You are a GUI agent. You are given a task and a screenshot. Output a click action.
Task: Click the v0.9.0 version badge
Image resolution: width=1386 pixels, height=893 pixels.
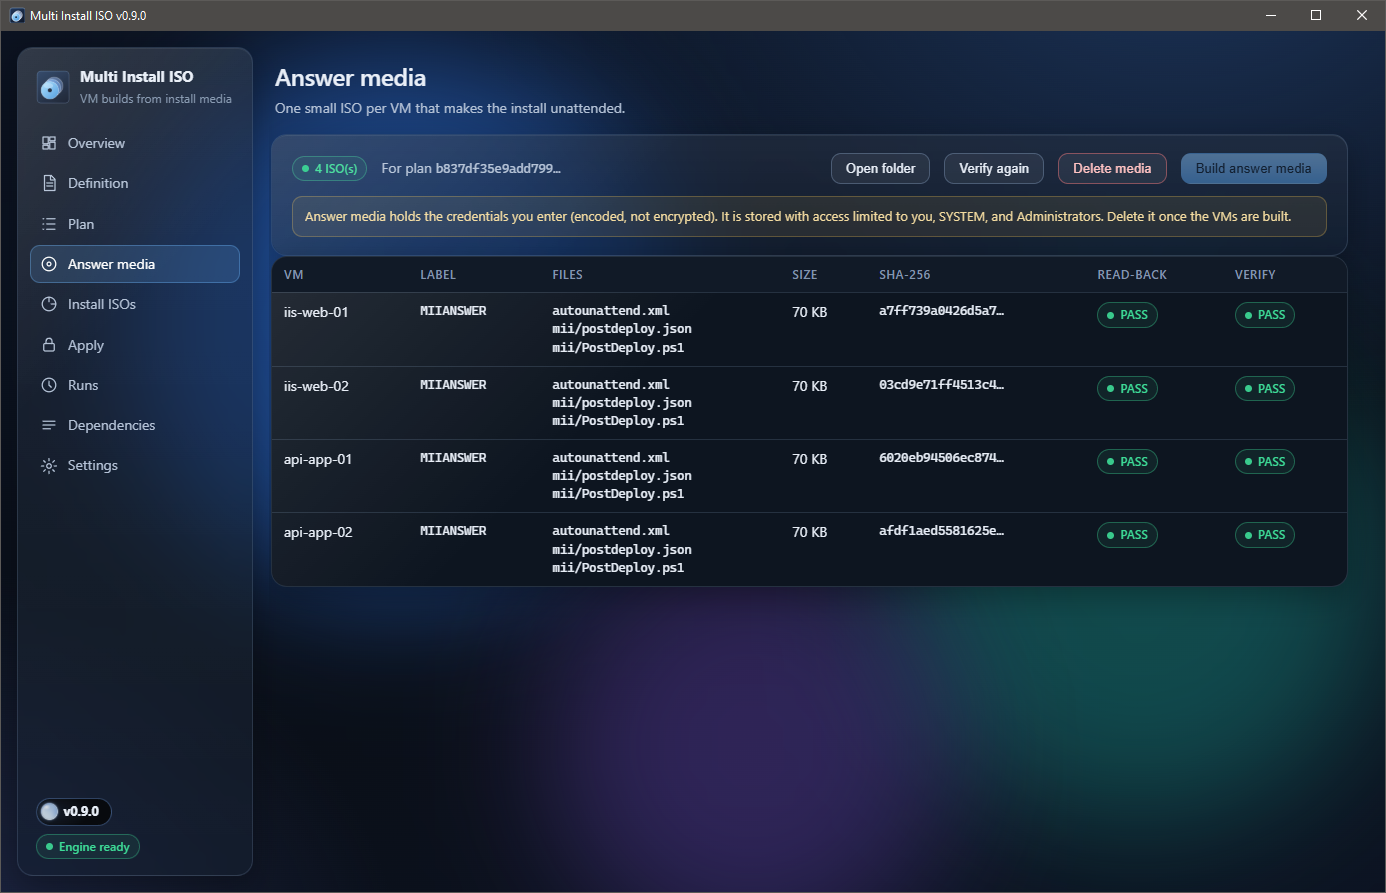pos(73,811)
